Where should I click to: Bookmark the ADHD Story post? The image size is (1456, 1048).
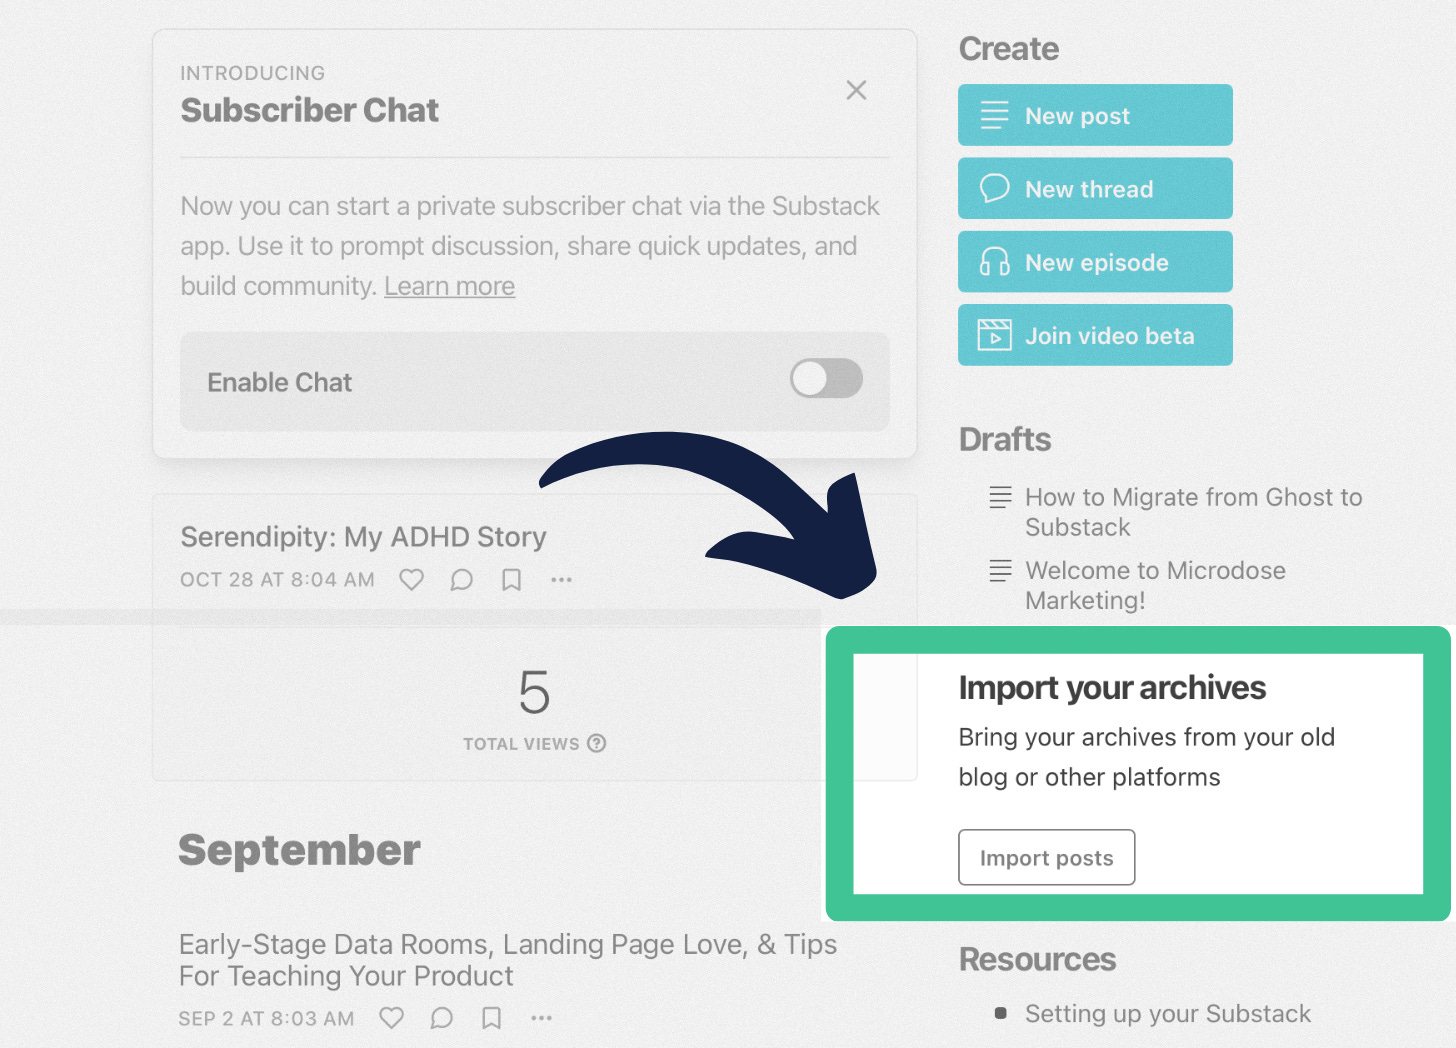tap(511, 579)
